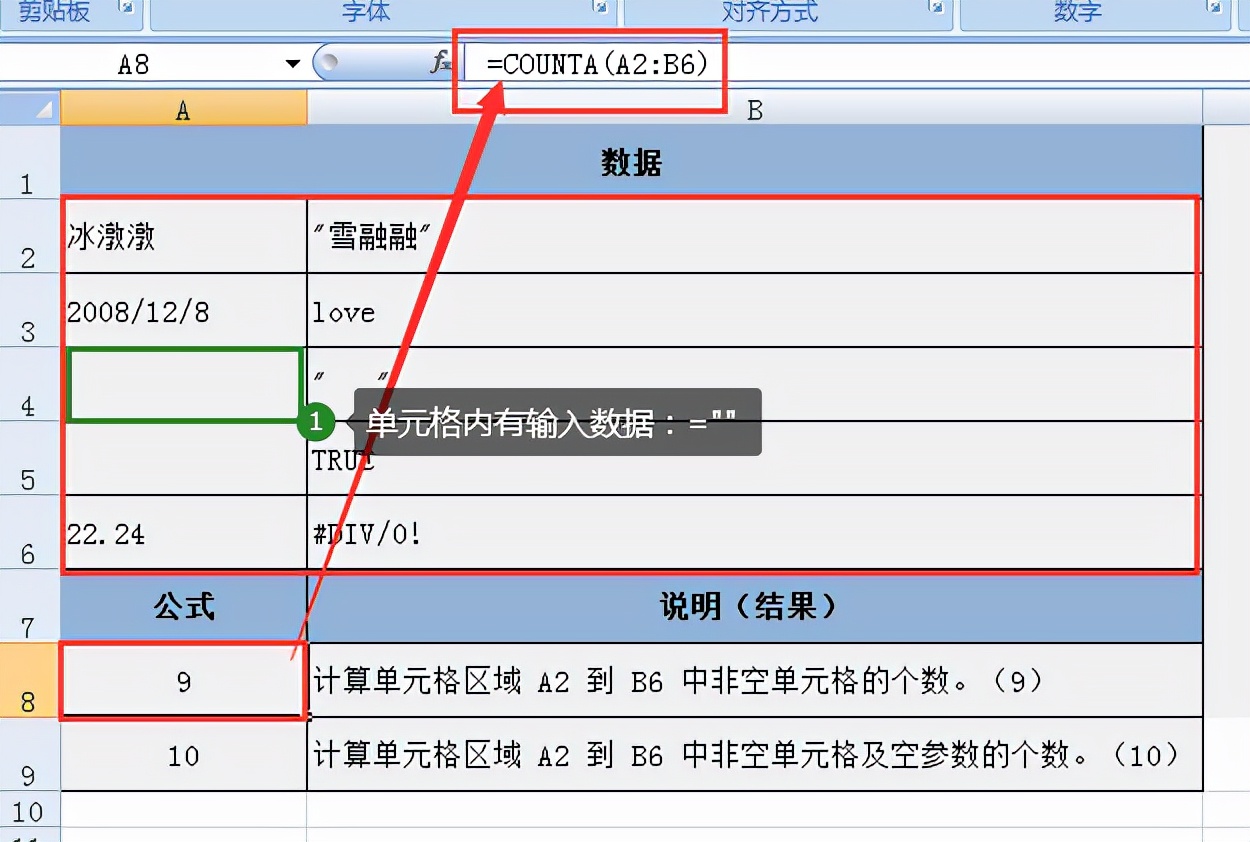
Task: Select the cell containing love
Action: pyautogui.click(x=755, y=310)
